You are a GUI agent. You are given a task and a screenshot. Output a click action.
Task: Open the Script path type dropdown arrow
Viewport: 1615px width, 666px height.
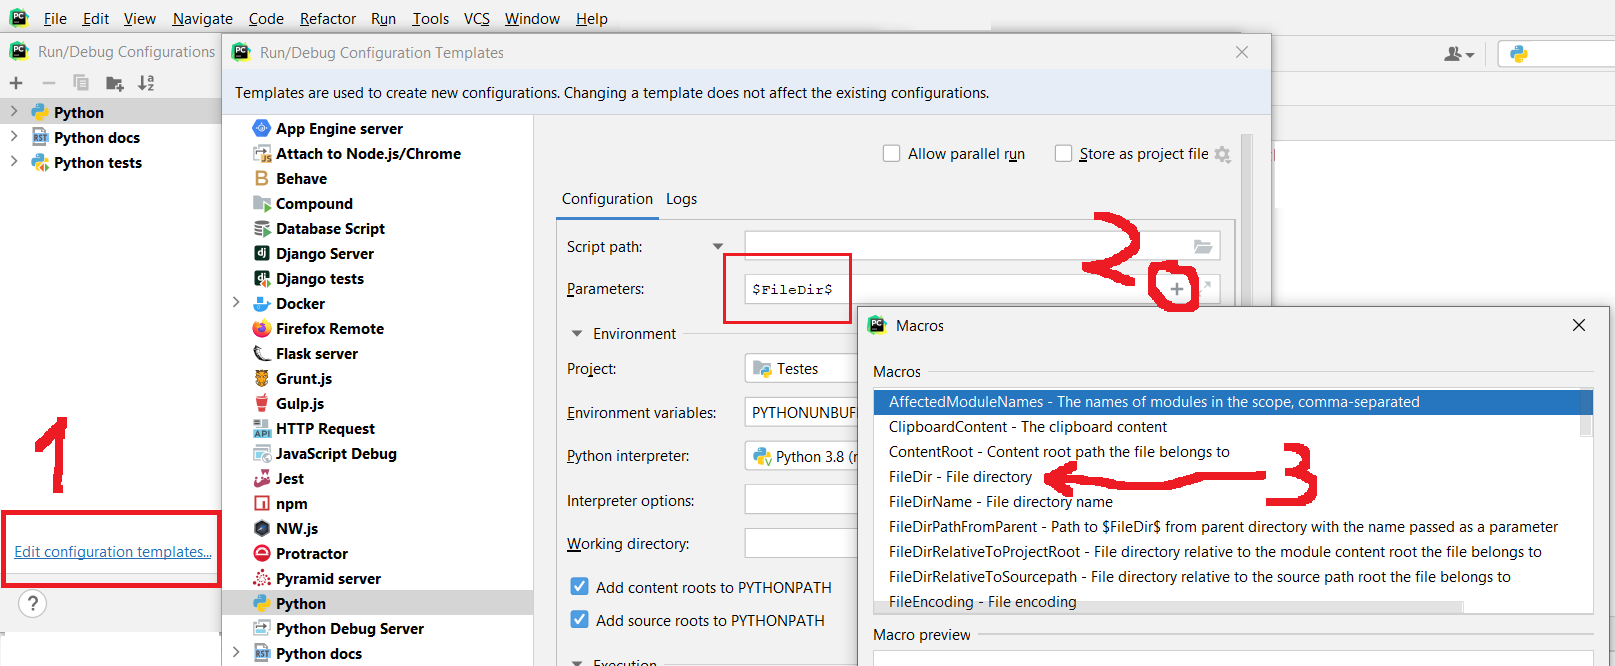click(x=717, y=247)
